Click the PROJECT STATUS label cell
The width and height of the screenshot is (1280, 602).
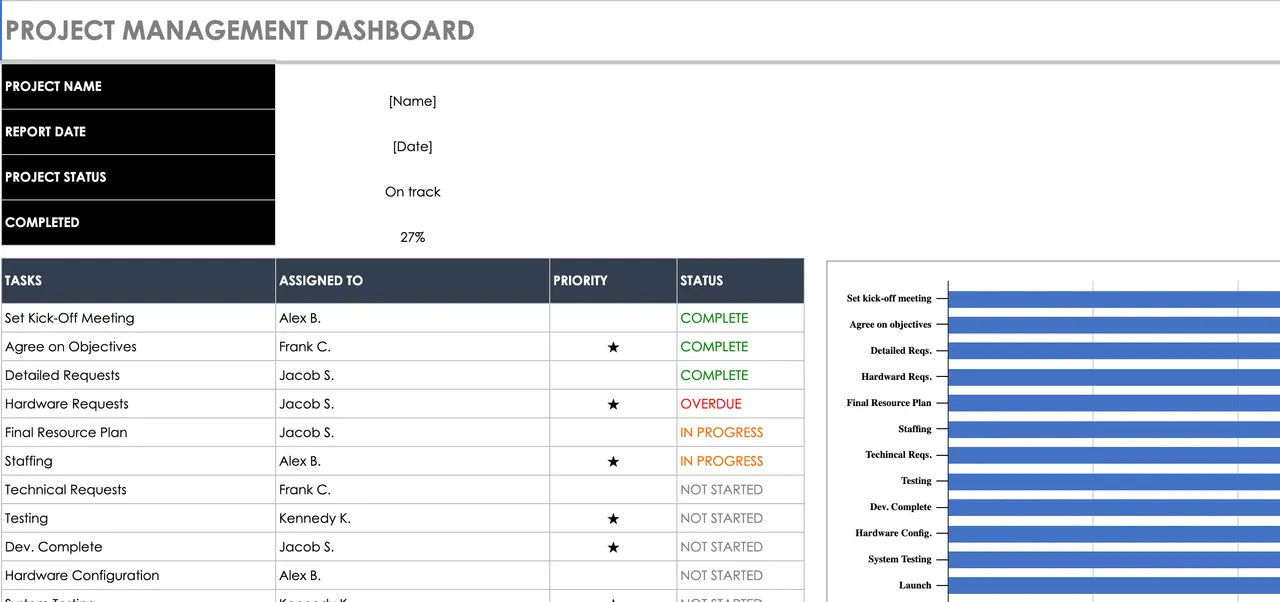pyautogui.click(x=138, y=177)
